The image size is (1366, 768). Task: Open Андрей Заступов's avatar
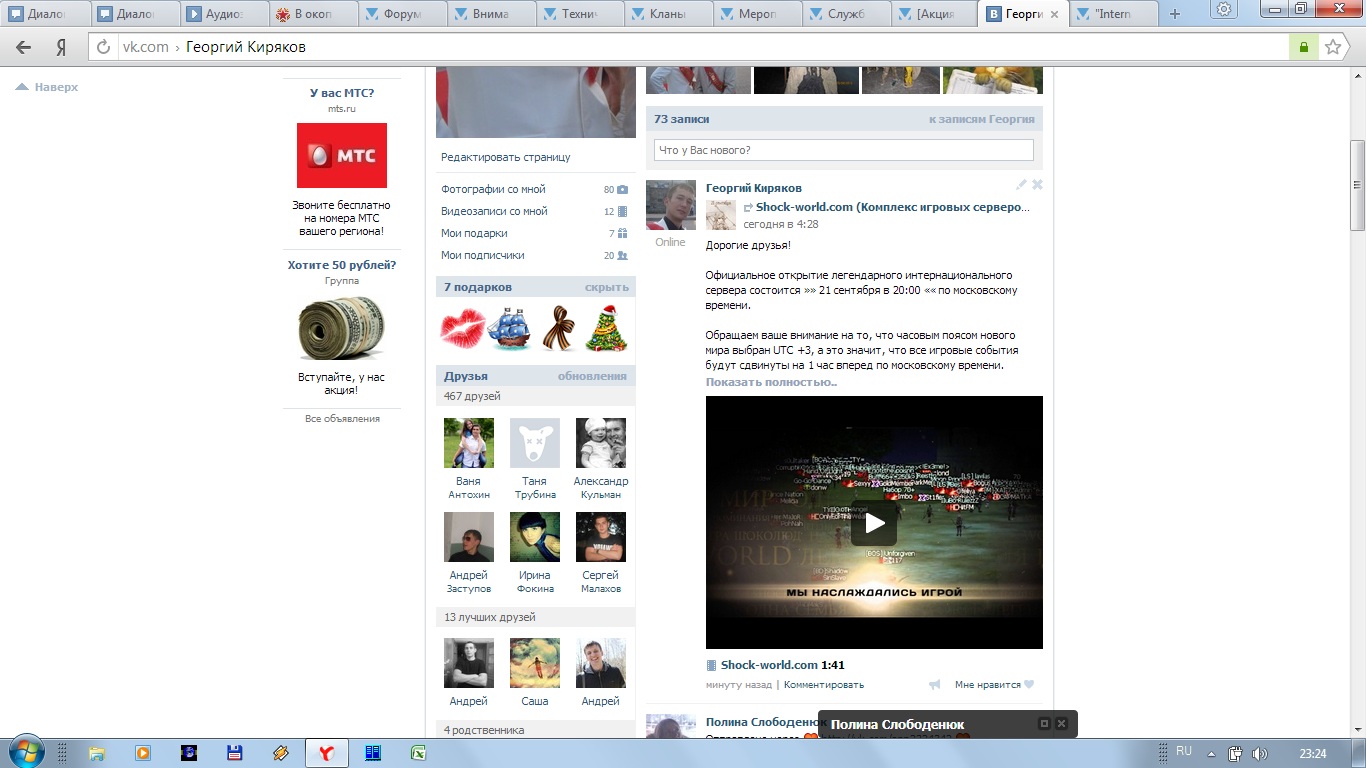(x=469, y=537)
